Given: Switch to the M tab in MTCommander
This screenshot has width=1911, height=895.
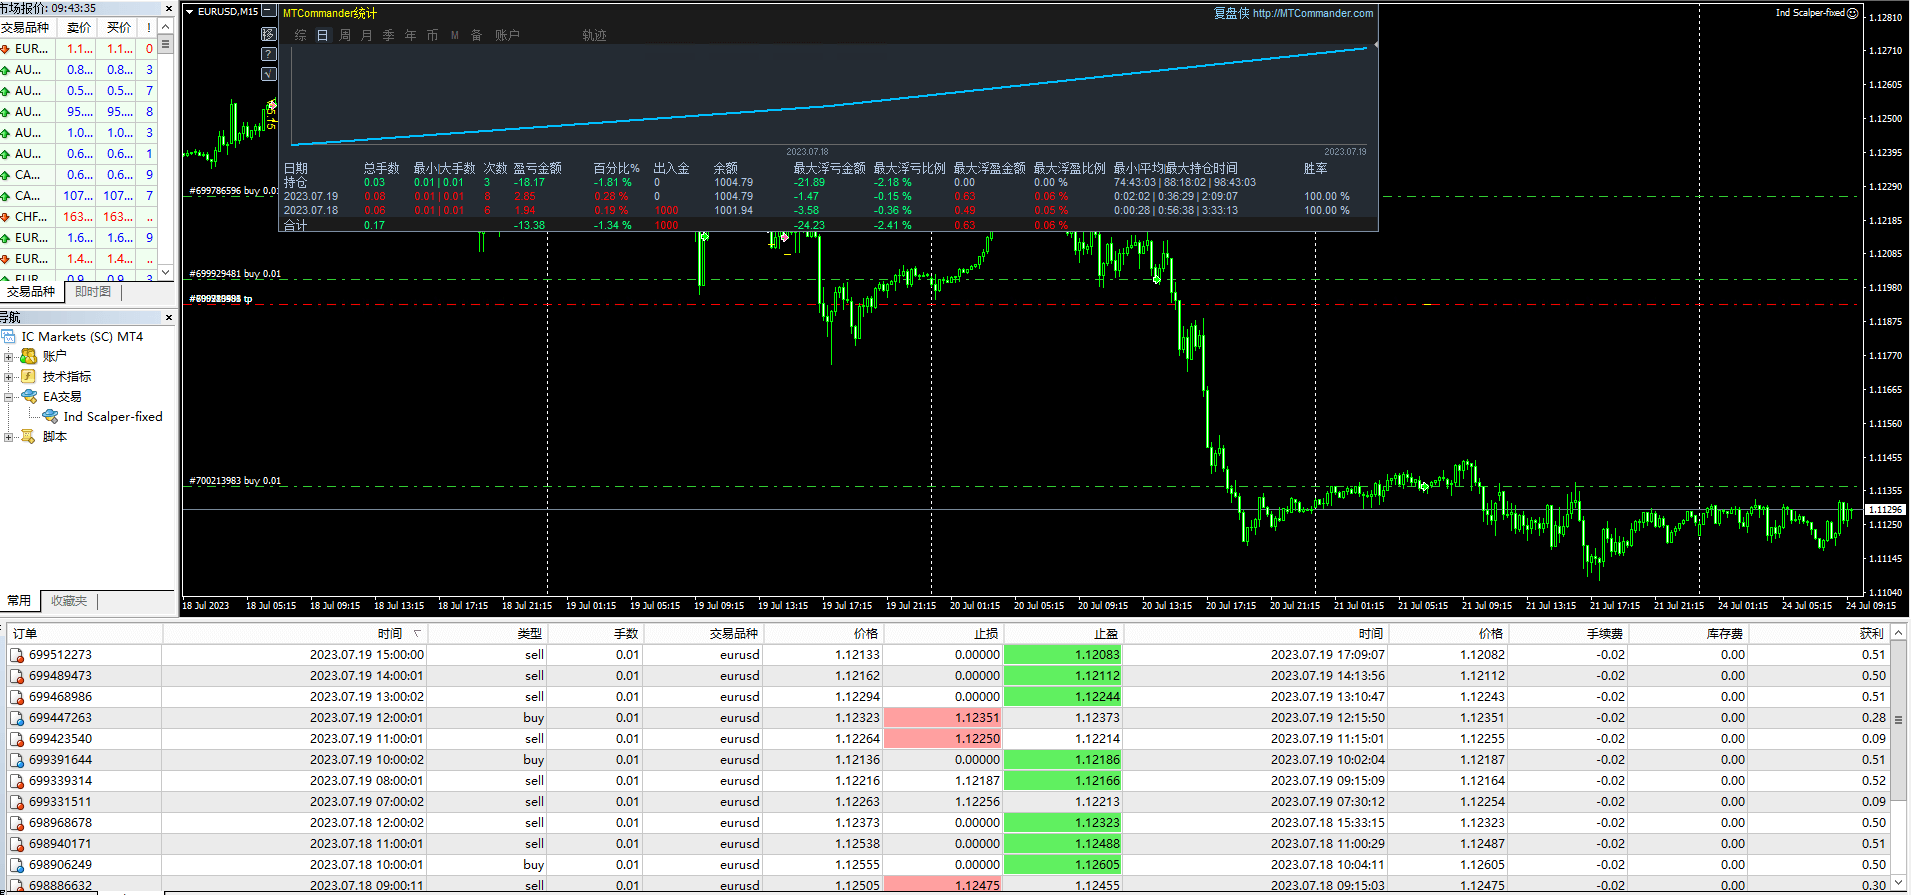Looking at the screenshot, I should (454, 35).
